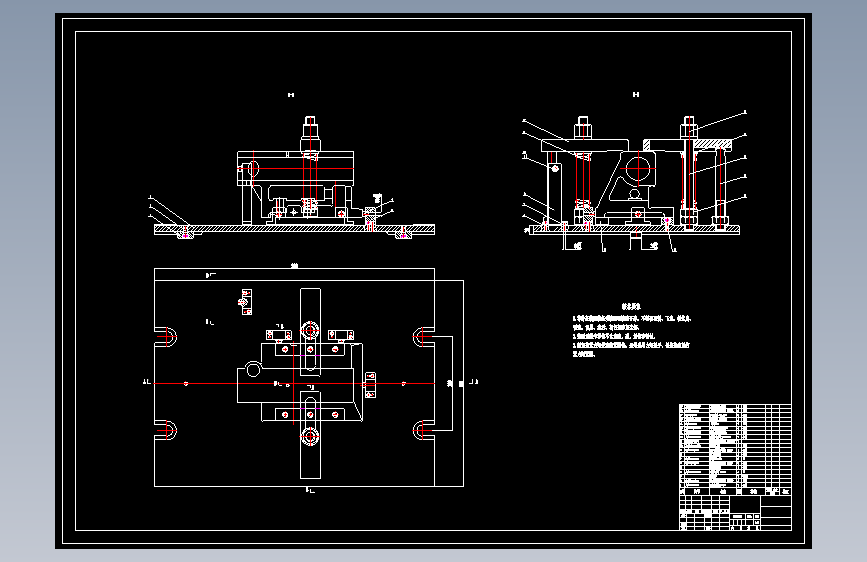Click the round hole in plan view workpiece

click(x=253, y=369)
